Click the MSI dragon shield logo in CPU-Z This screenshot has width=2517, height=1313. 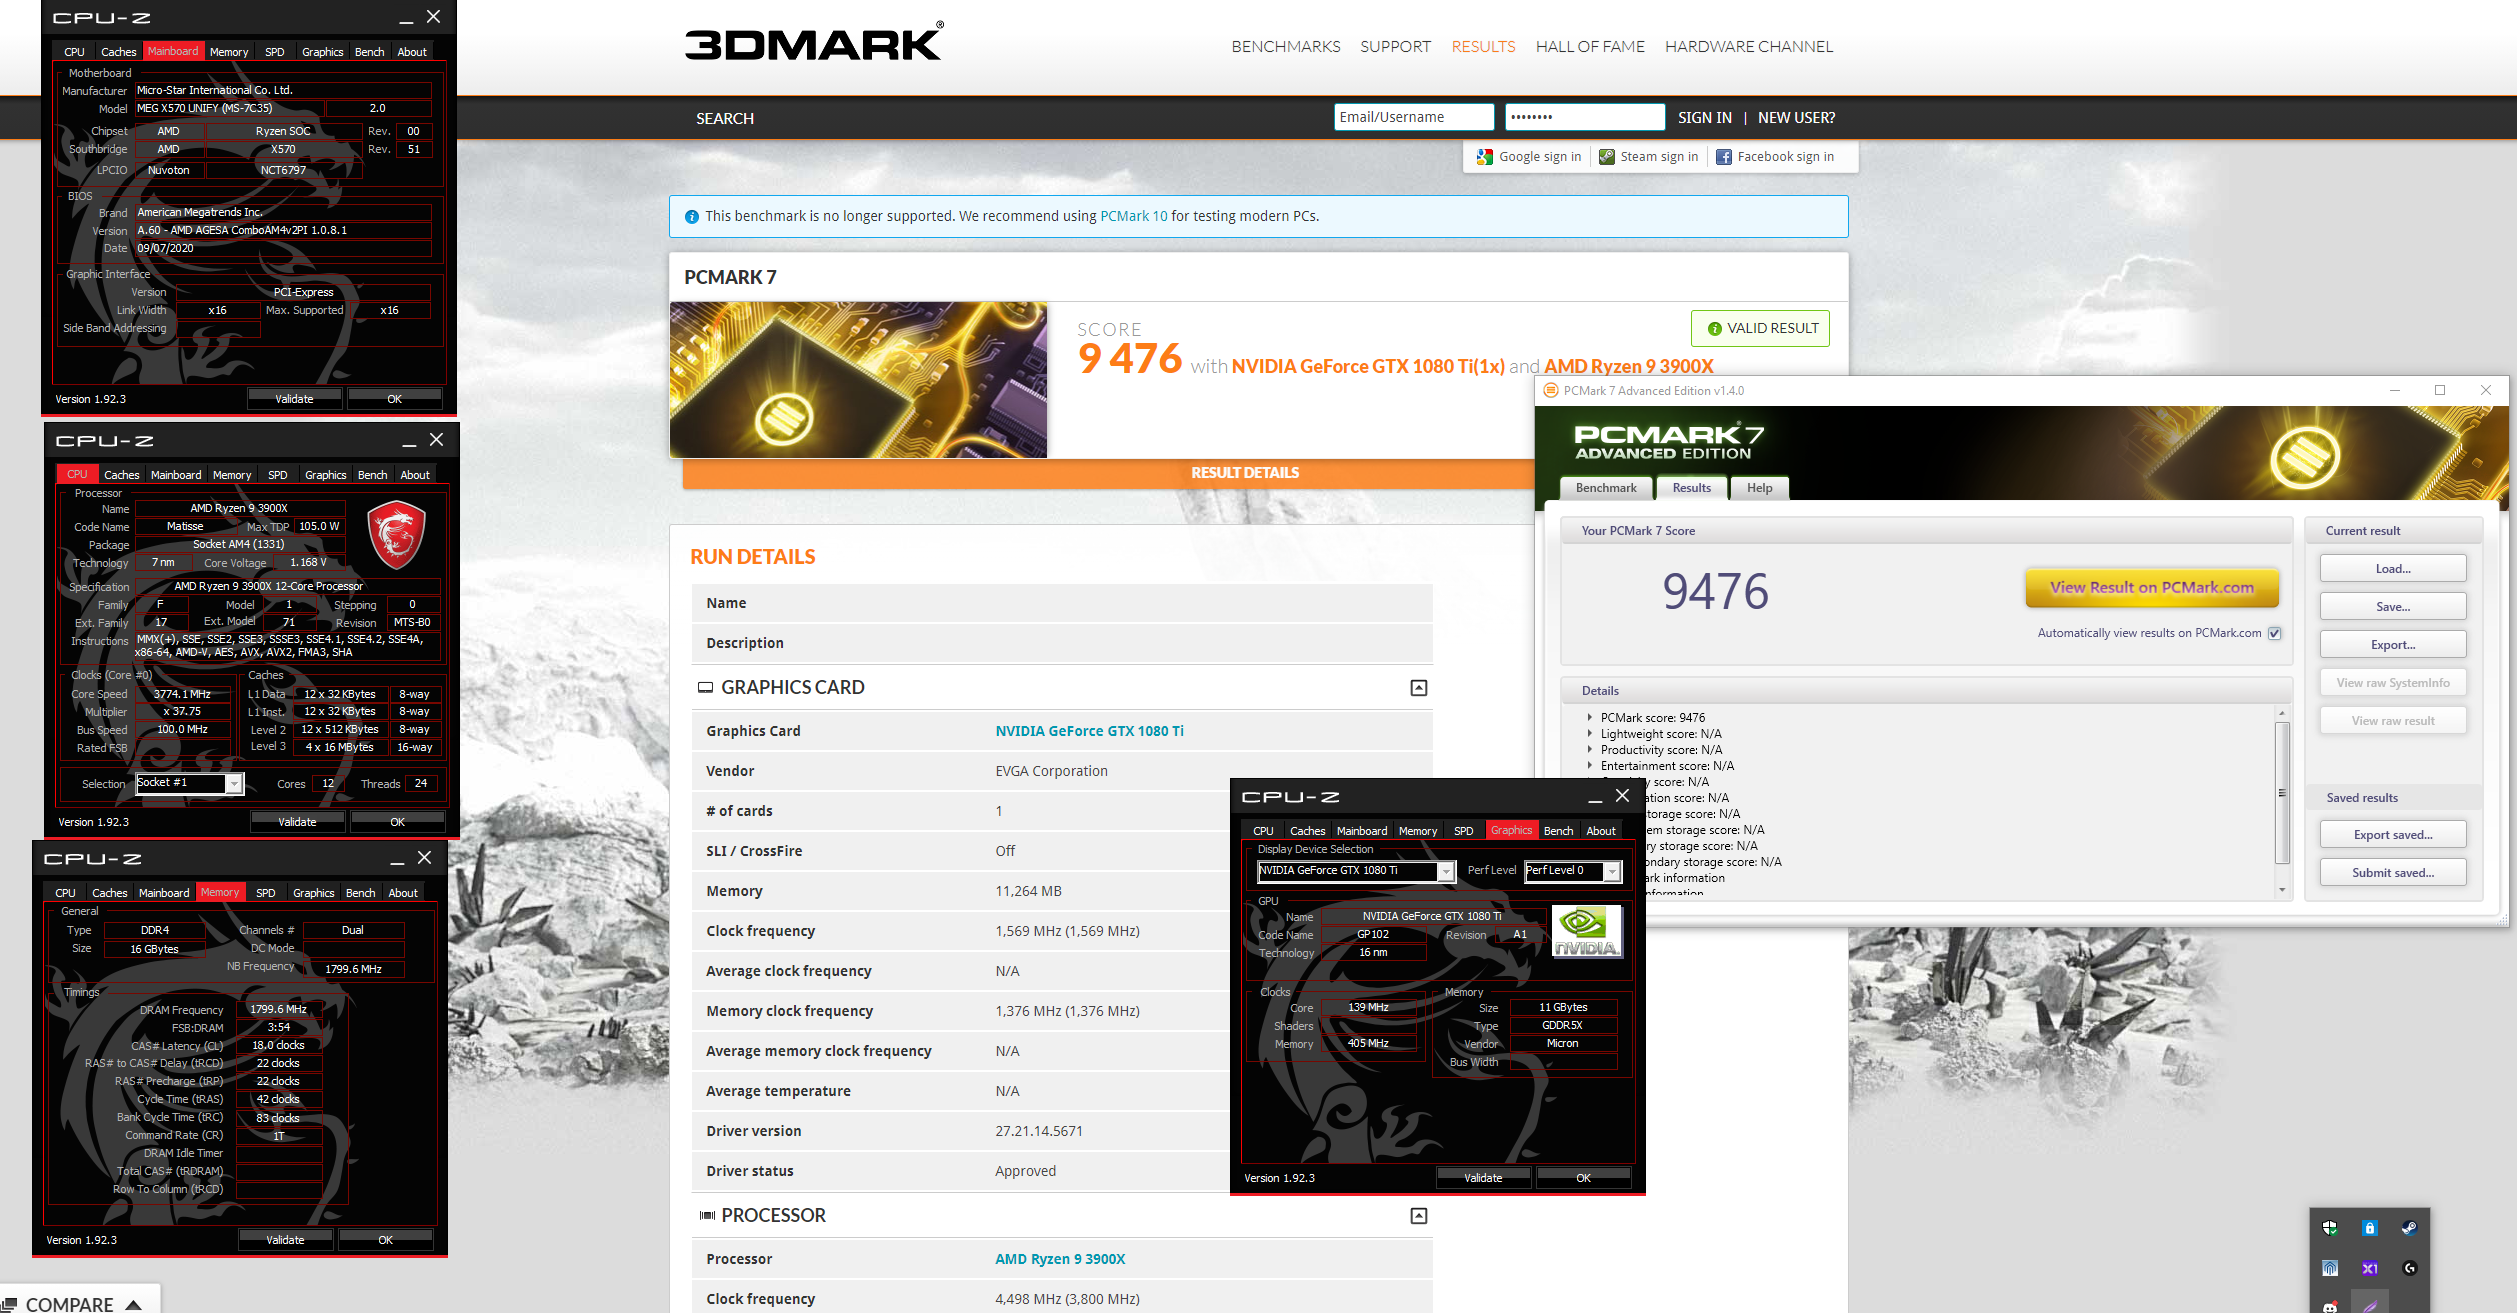[396, 535]
